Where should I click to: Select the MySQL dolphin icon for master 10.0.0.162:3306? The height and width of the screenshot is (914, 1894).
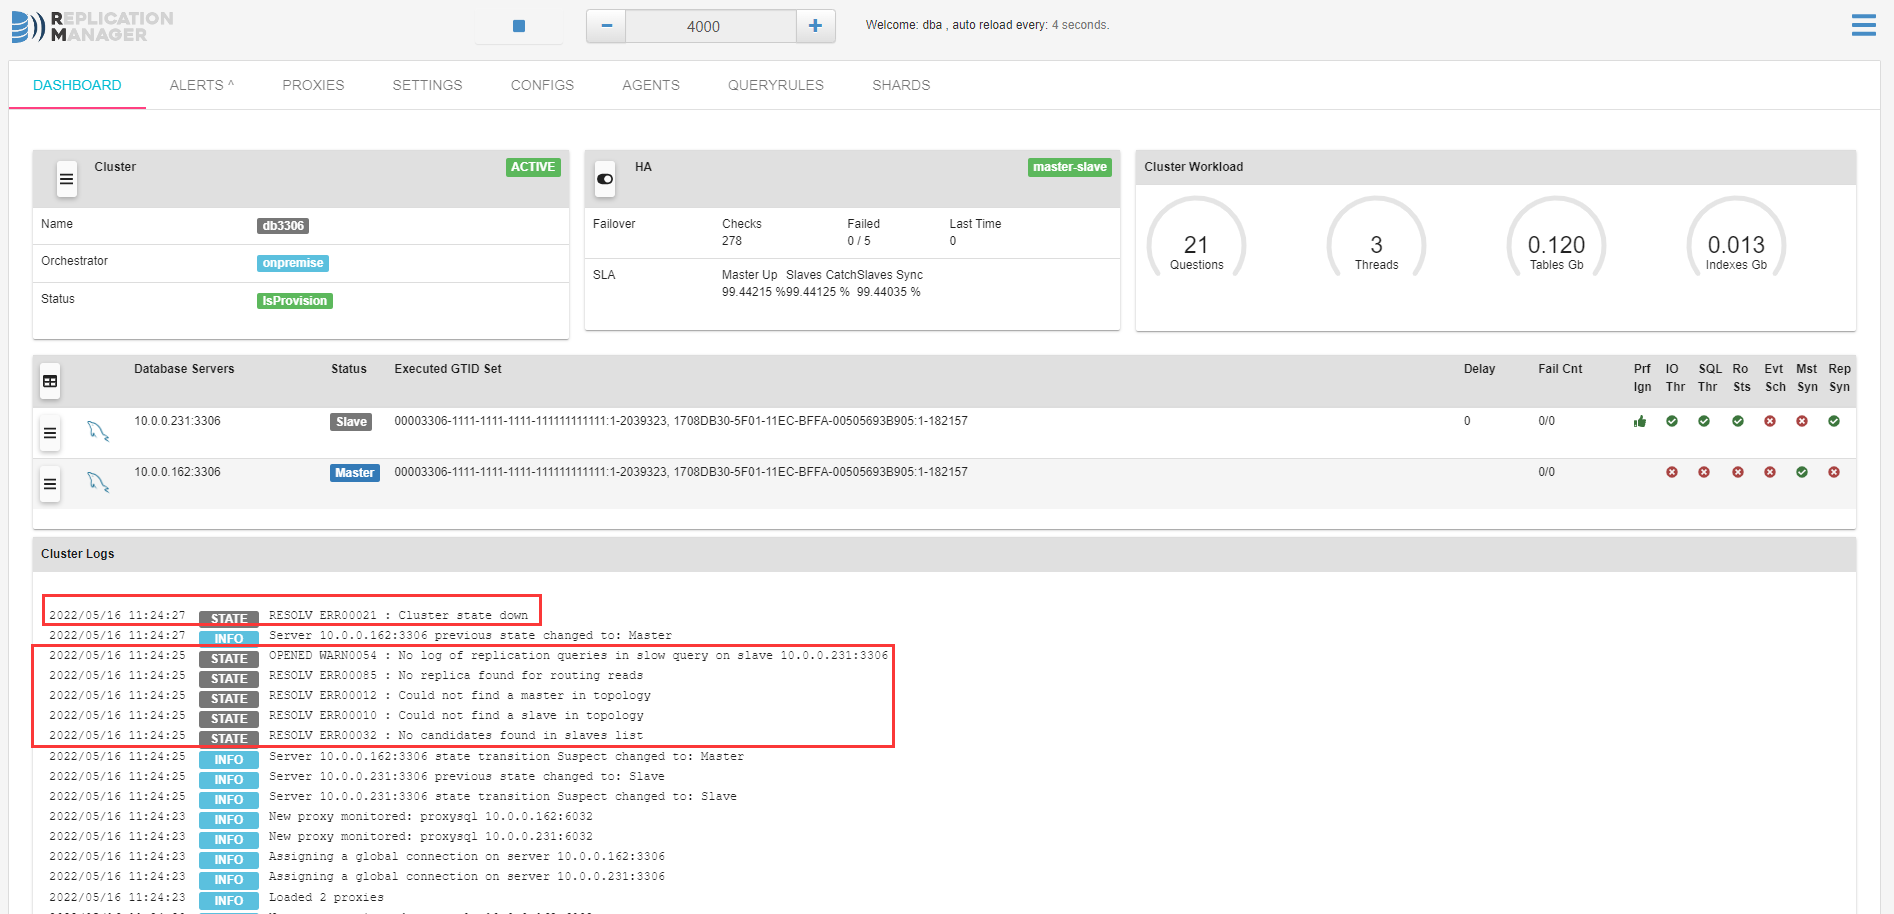coord(98,483)
